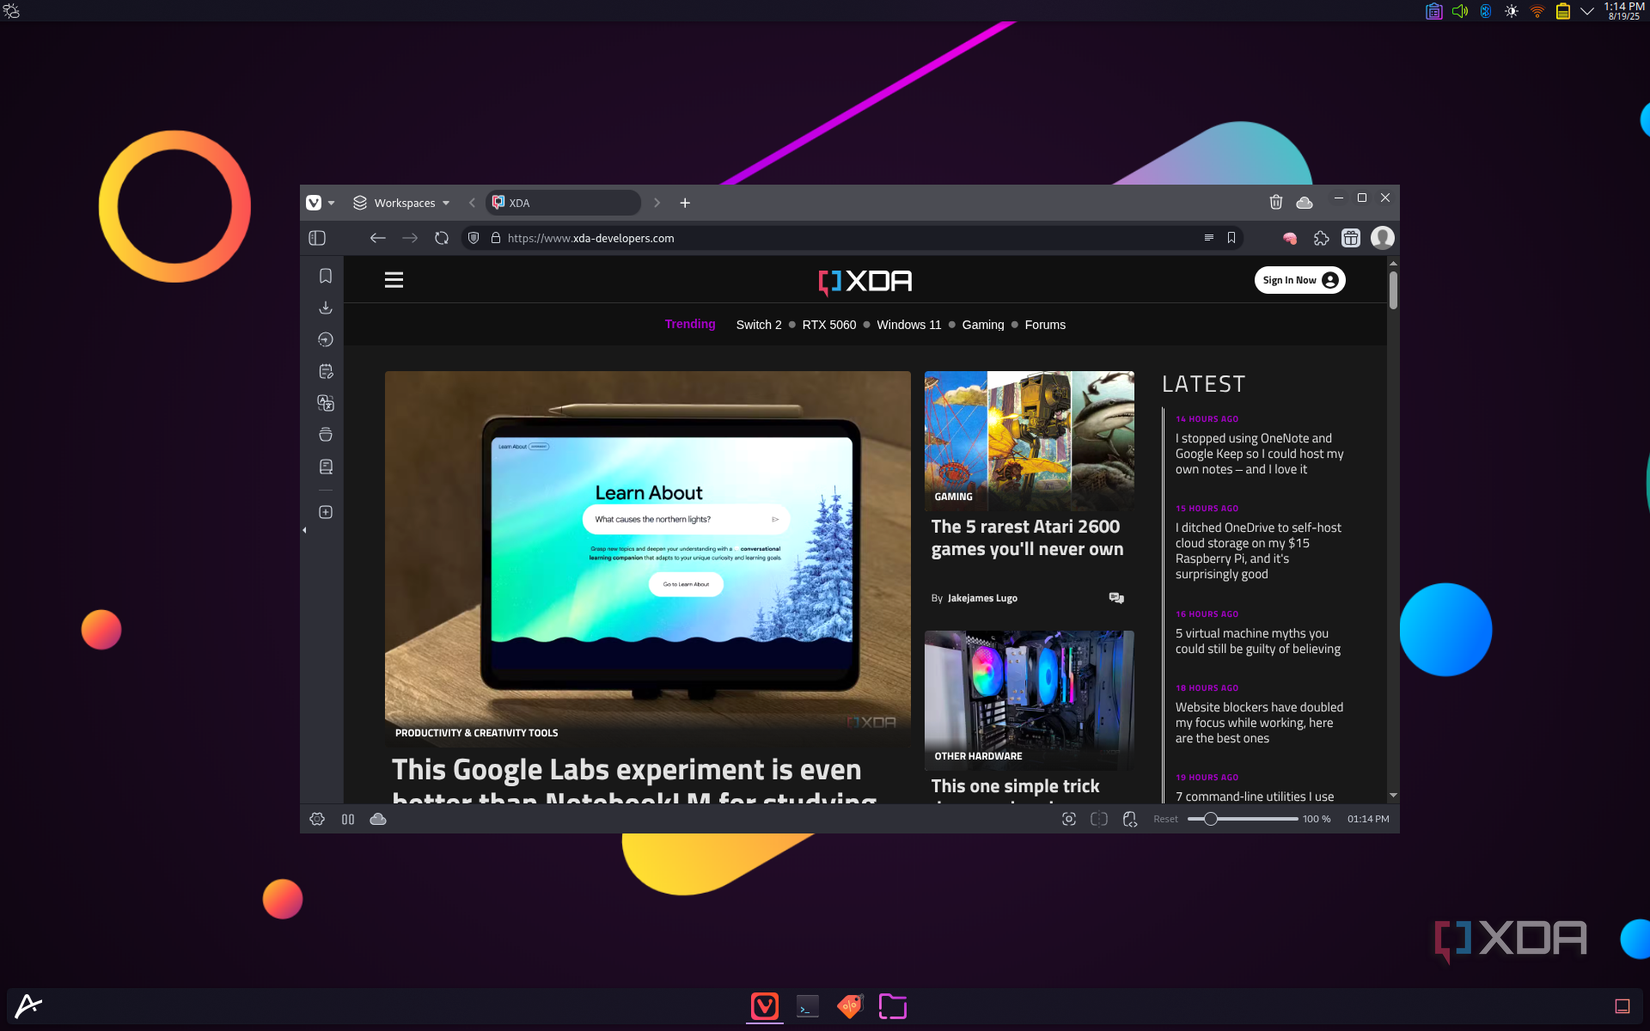The width and height of the screenshot is (1650, 1031).
Task: Open the Downloads panel in the sidebar
Action: (325, 307)
